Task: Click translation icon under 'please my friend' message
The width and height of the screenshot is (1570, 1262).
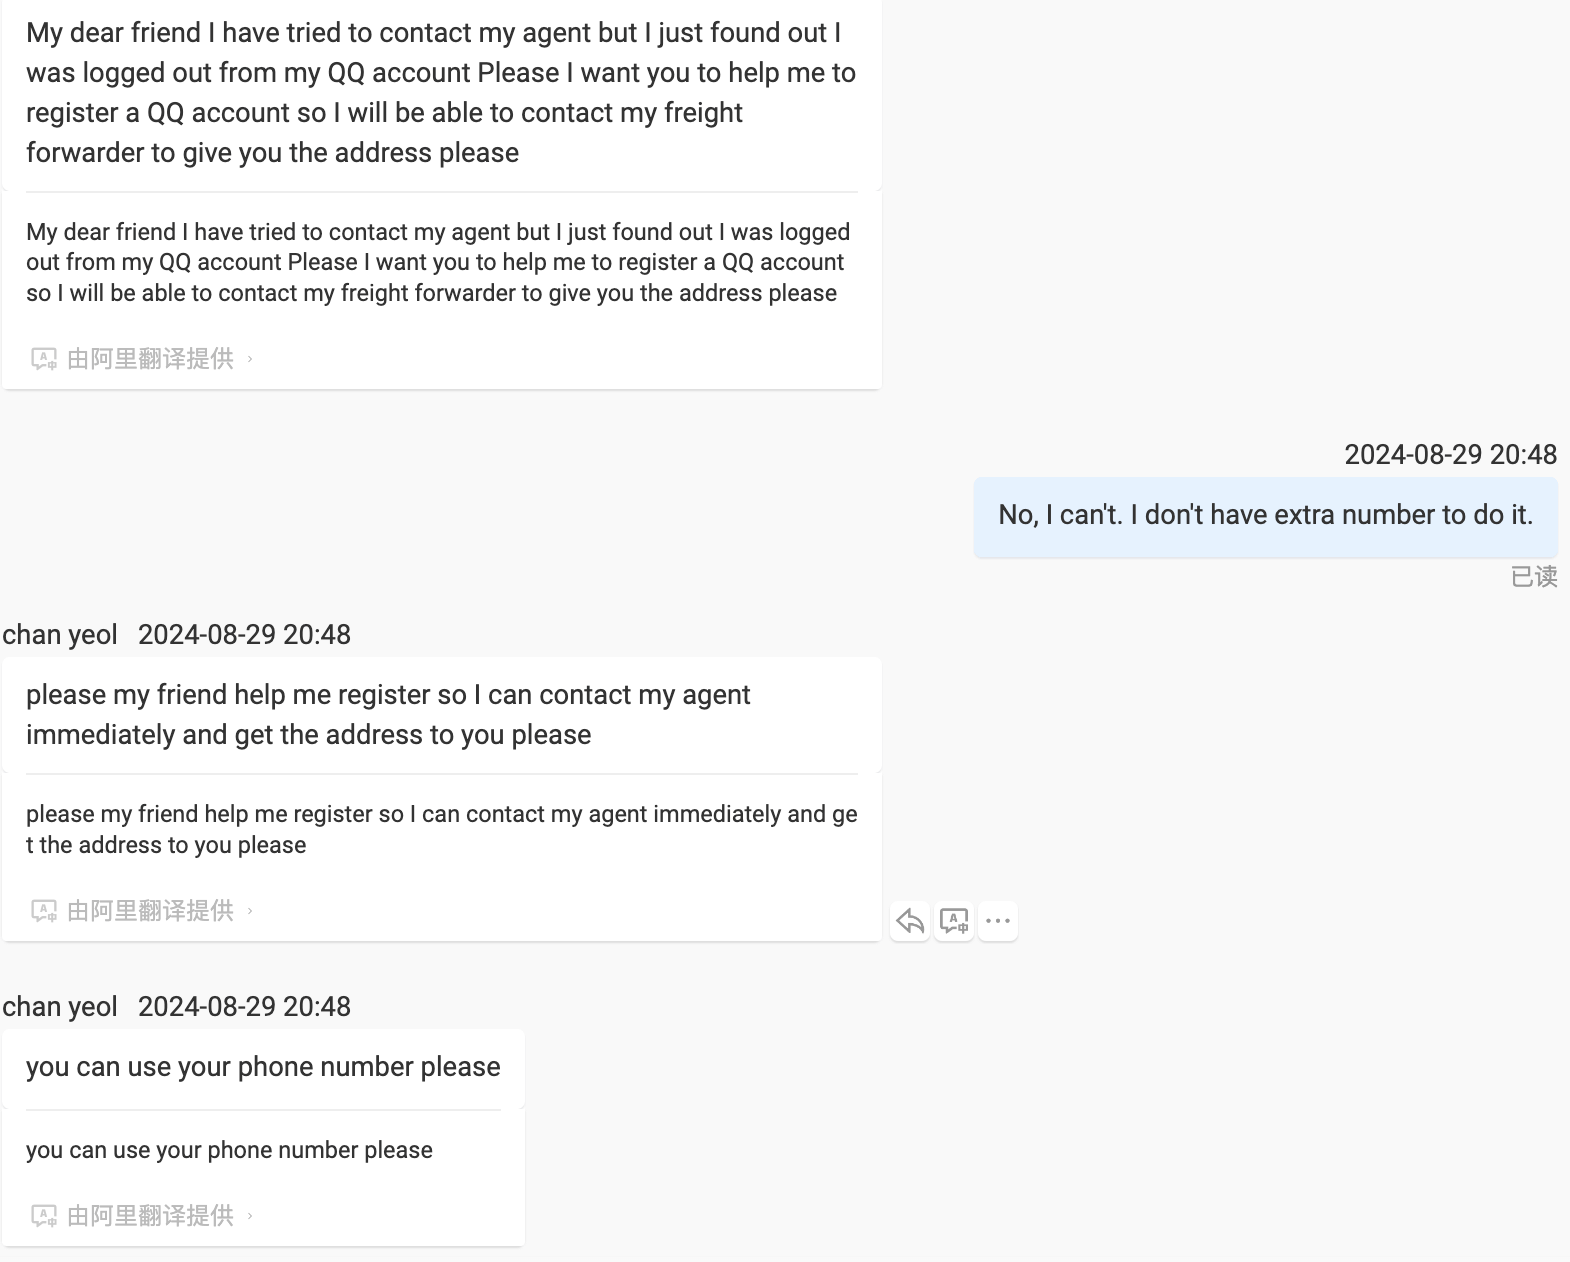Action: 44,911
